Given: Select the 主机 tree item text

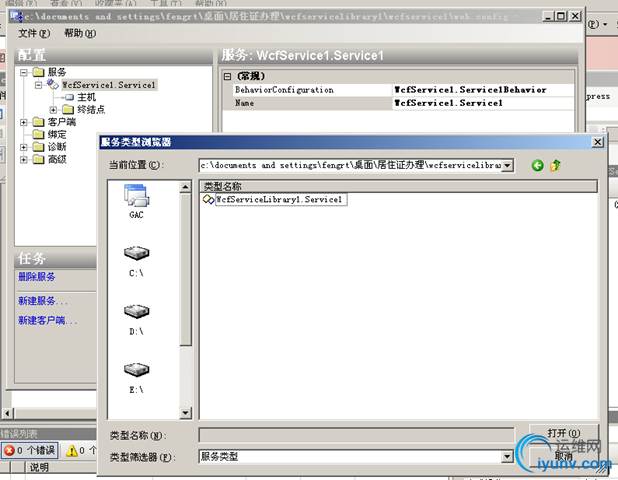Looking at the screenshot, I should [x=86, y=97].
